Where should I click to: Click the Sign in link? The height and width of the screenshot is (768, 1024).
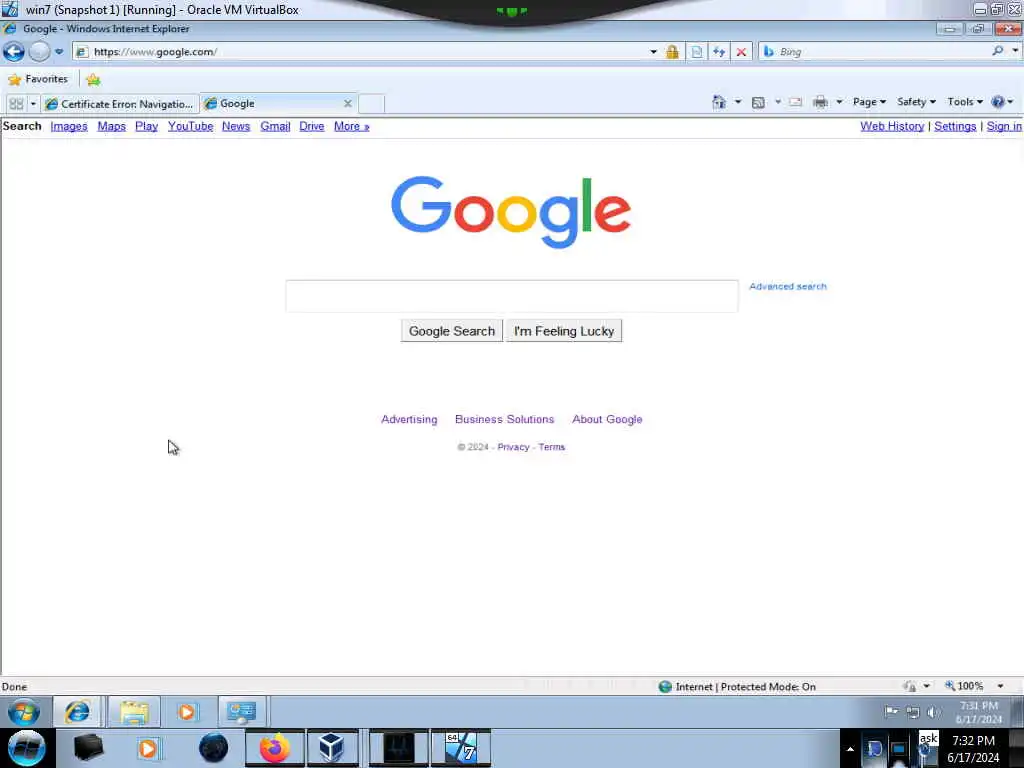pyautogui.click(x=1004, y=126)
